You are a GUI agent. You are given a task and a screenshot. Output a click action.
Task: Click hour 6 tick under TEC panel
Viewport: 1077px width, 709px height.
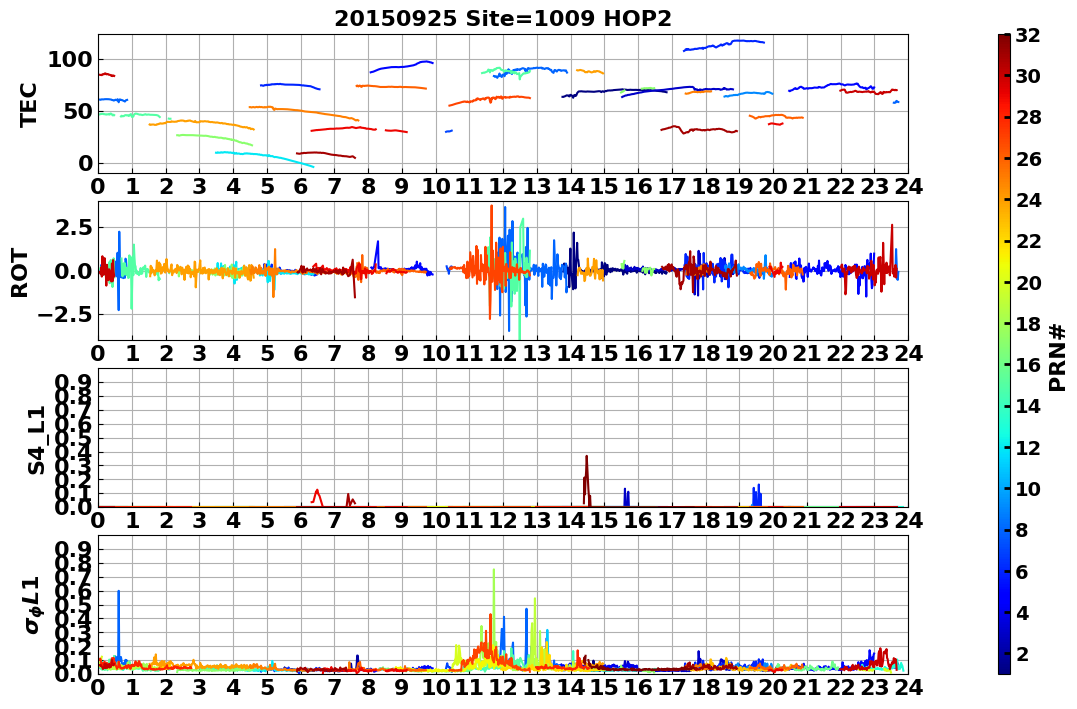click(x=301, y=186)
